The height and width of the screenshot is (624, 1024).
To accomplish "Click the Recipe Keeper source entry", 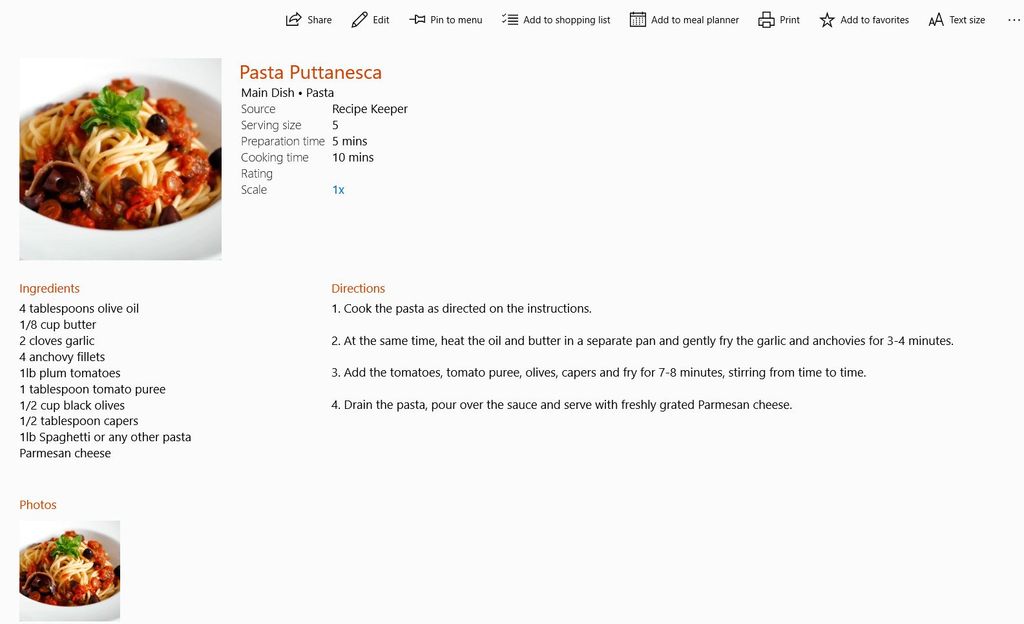I will [x=369, y=108].
